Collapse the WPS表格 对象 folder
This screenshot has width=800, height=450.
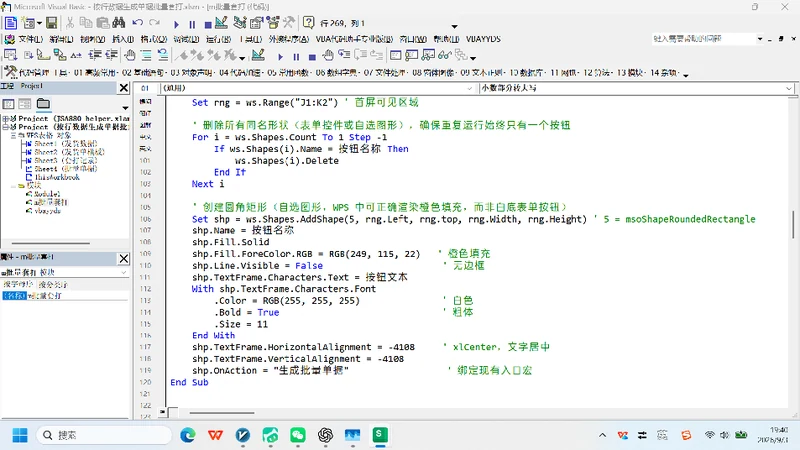tap(13, 135)
